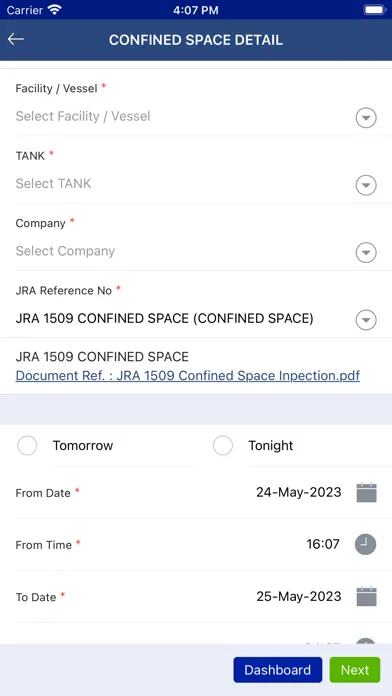Select the Tonight radio button
Viewport: 392px width, 696px height.
pyautogui.click(x=223, y=445)
